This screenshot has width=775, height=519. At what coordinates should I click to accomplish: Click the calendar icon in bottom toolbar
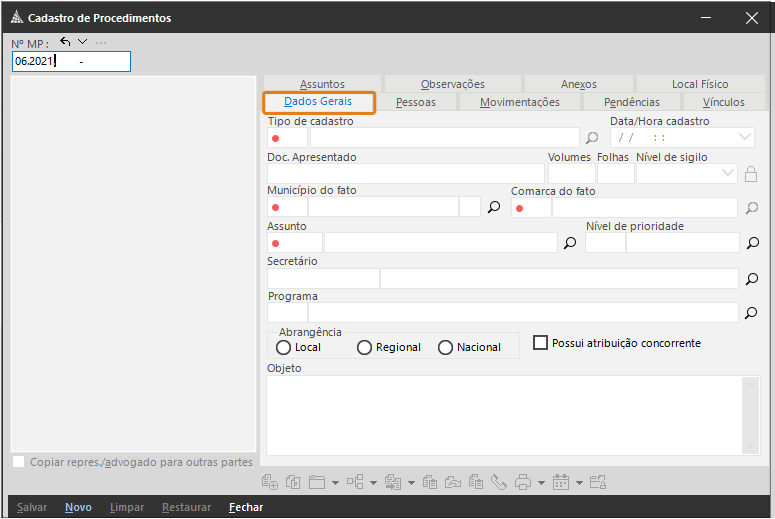560,482
